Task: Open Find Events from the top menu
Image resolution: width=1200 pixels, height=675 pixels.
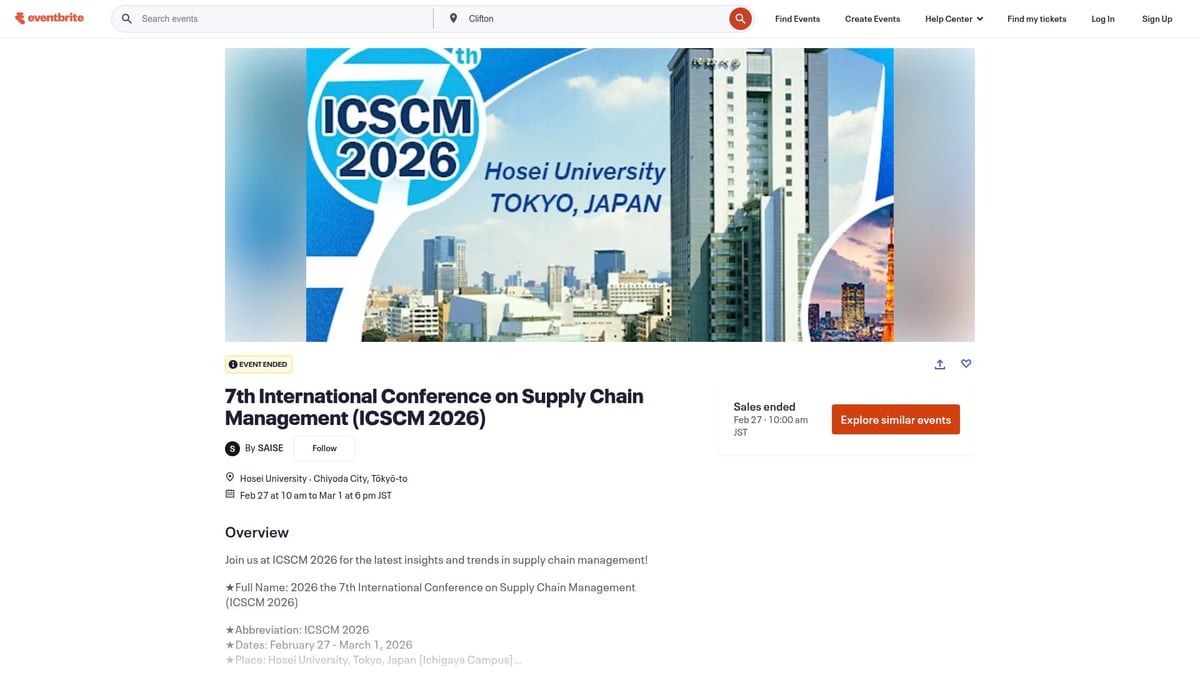Action: coord(797,17)
